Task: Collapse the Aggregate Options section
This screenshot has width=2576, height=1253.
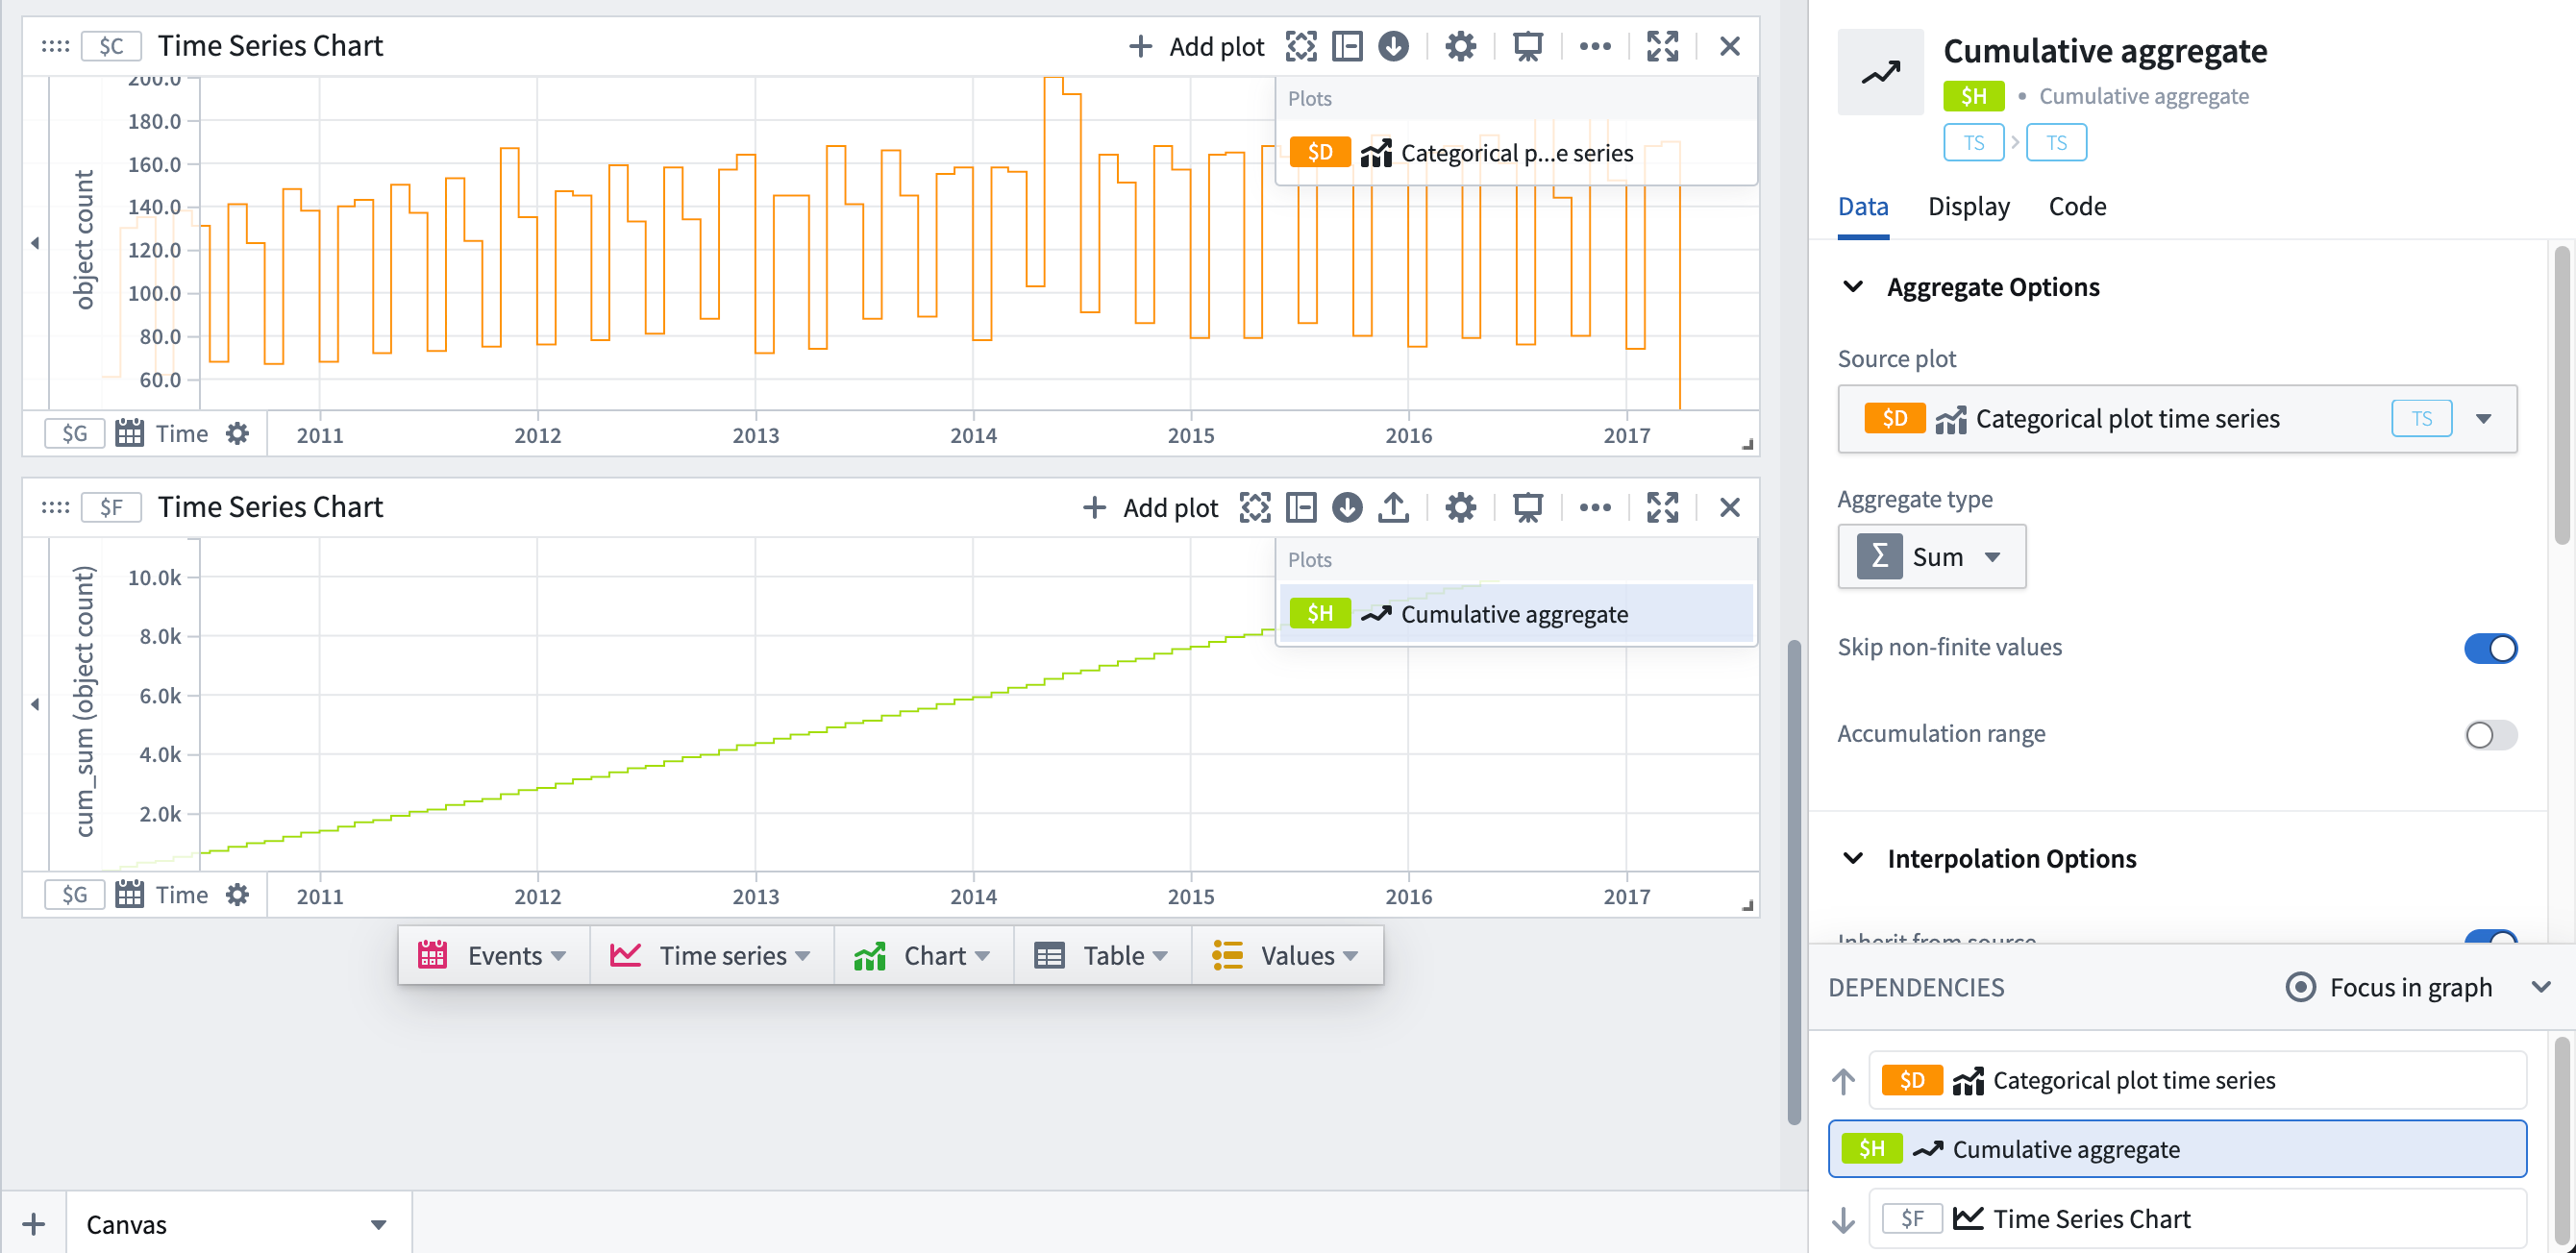Action: coord(1853,287)
